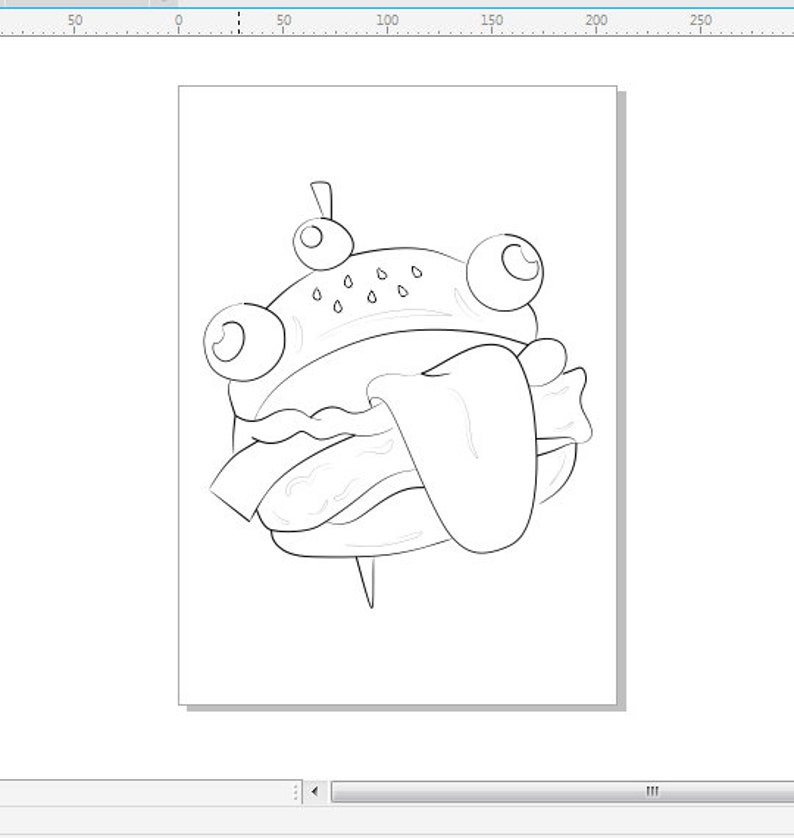This screenshot has height=838, width=794.
Task: Click the dotted splitter grip beside scrollbar
Action: (295, 792)
